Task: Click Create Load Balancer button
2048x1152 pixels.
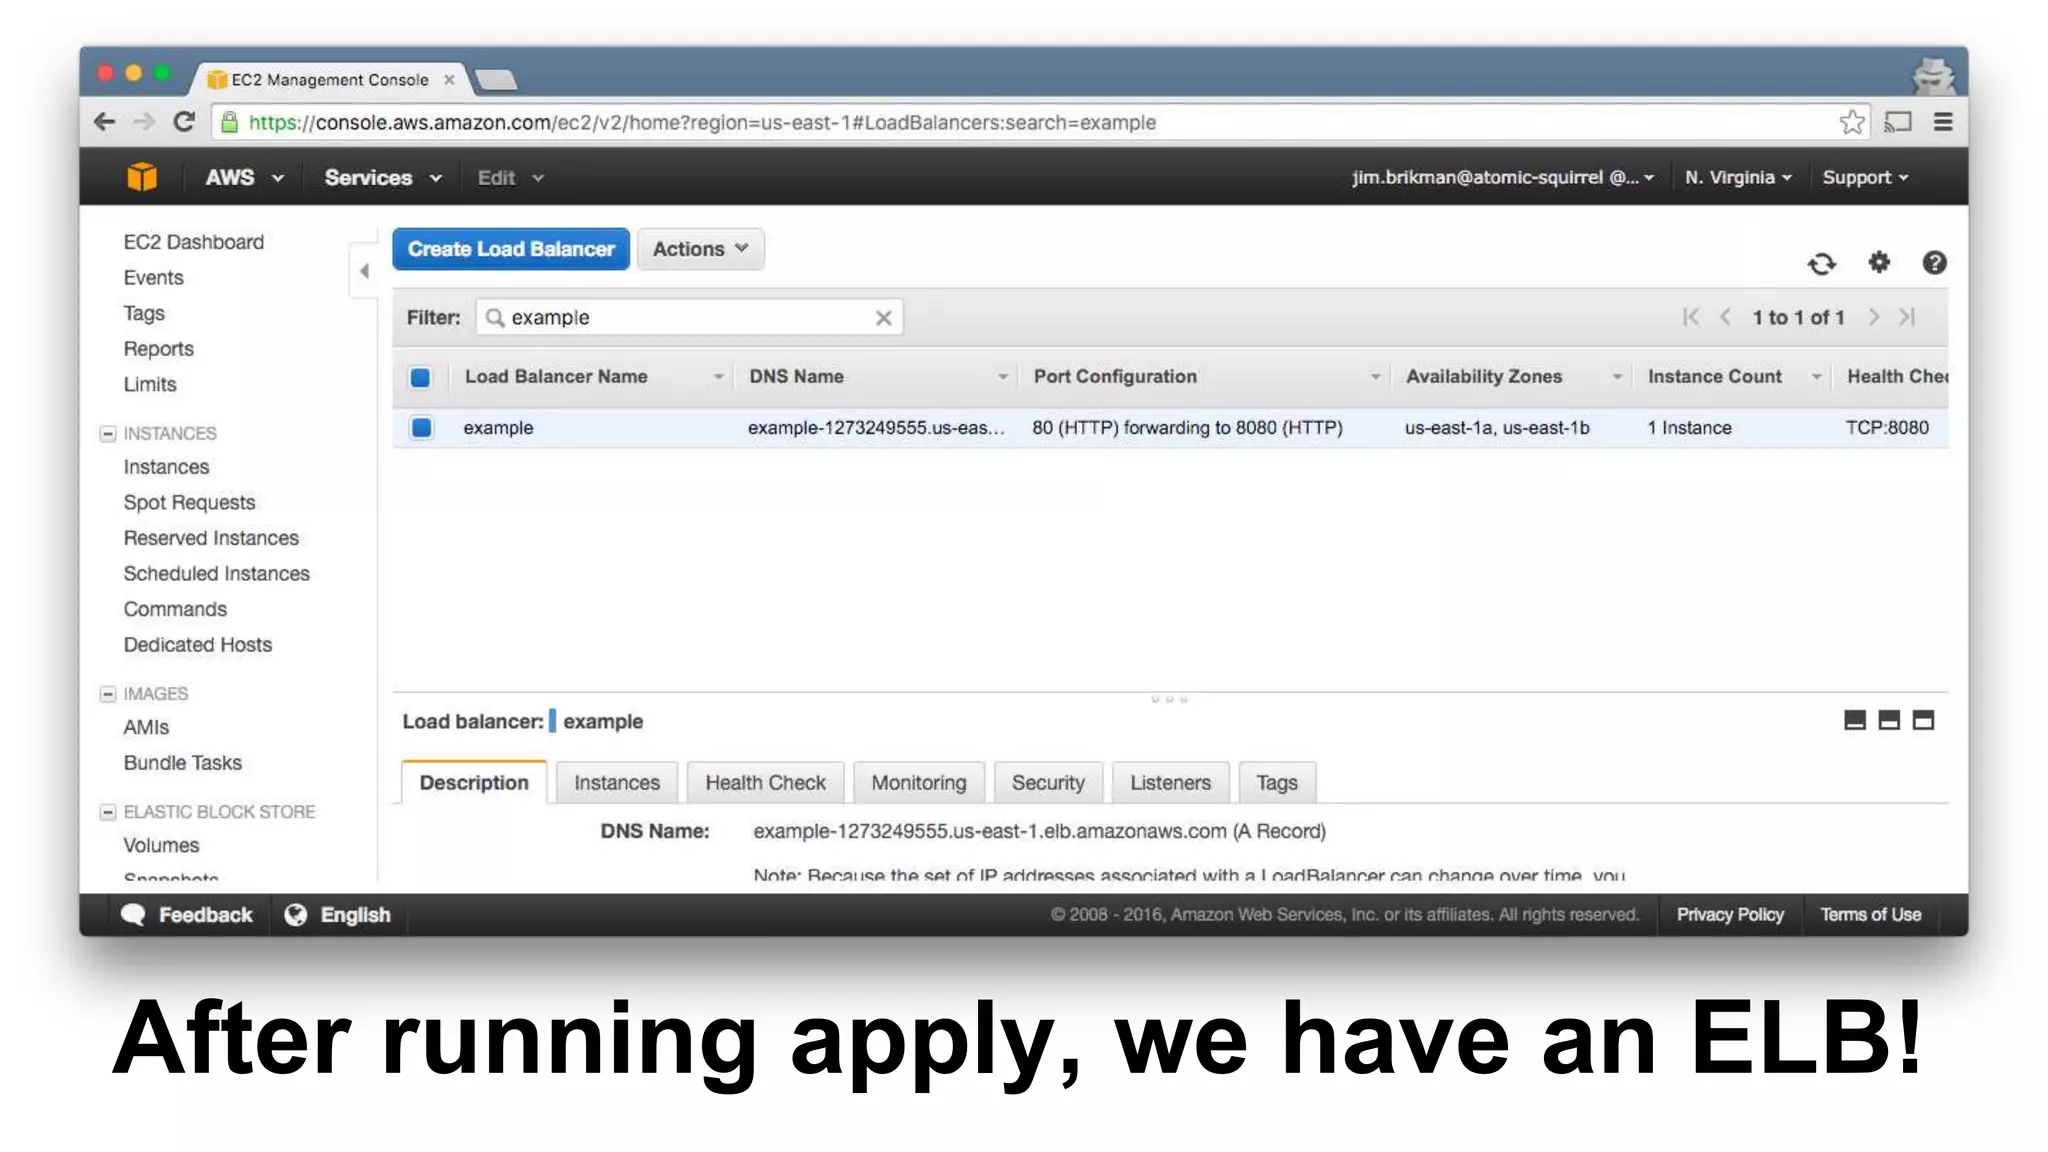Action: click(510, 249)
